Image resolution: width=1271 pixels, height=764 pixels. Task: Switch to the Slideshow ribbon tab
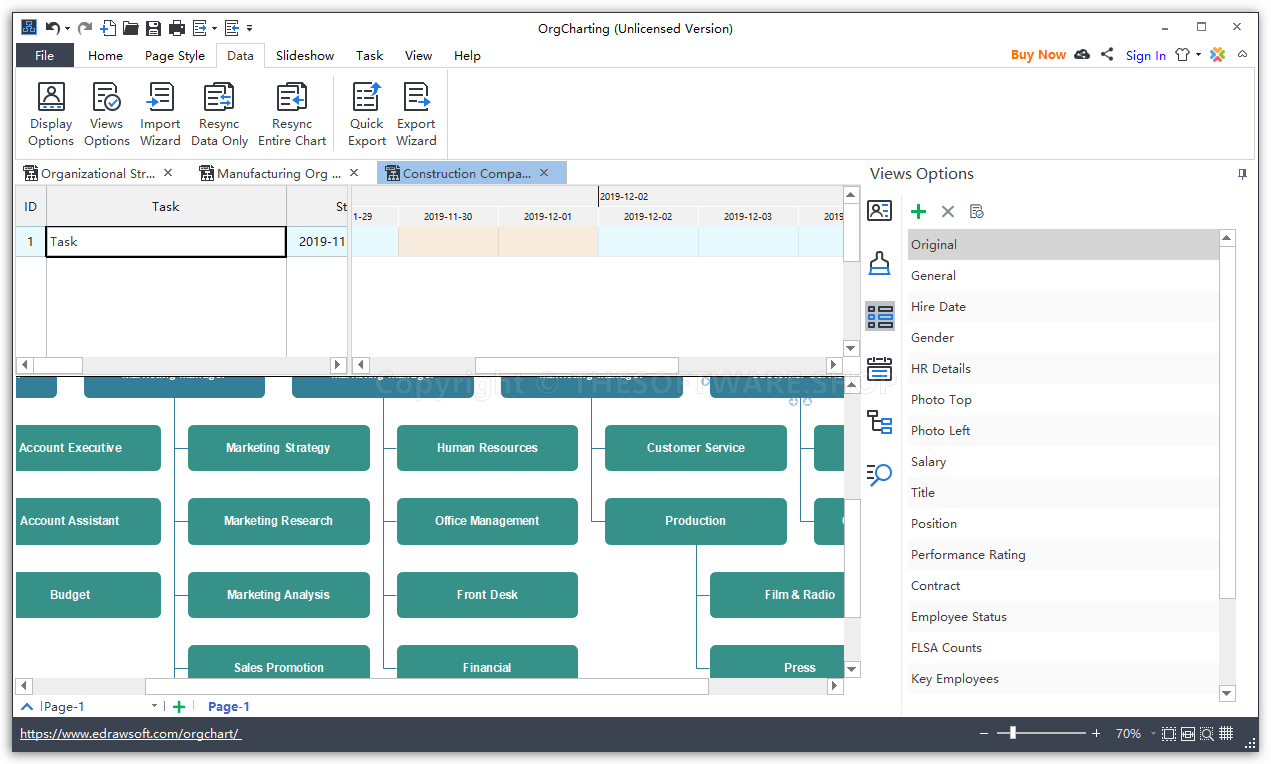click(x=304, y=55)
